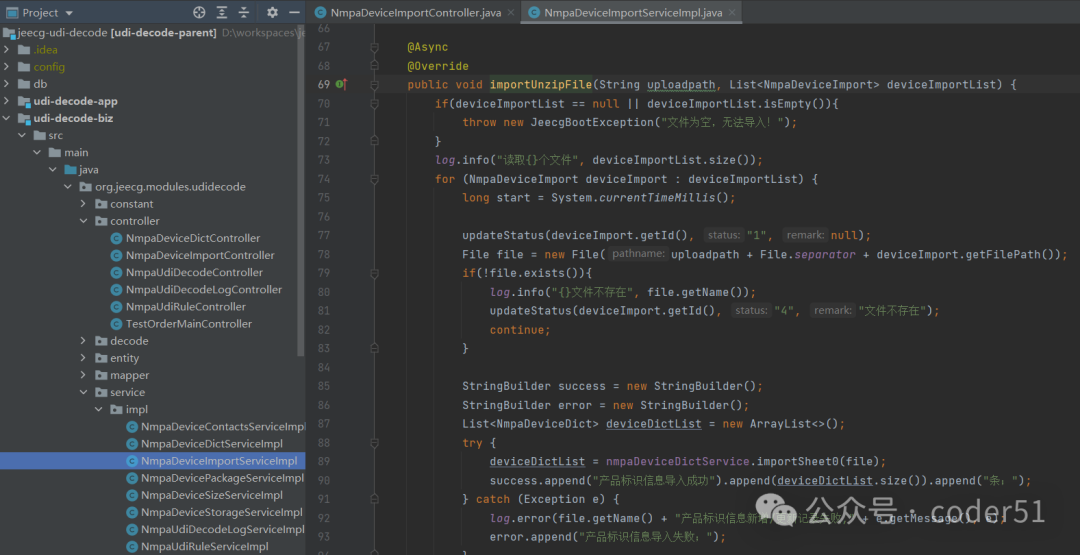Screen dimensions: 1080x555
Task: Click the currentTimeMillis call on line 75
Action: pyautogui.click(x=657, y=198)
